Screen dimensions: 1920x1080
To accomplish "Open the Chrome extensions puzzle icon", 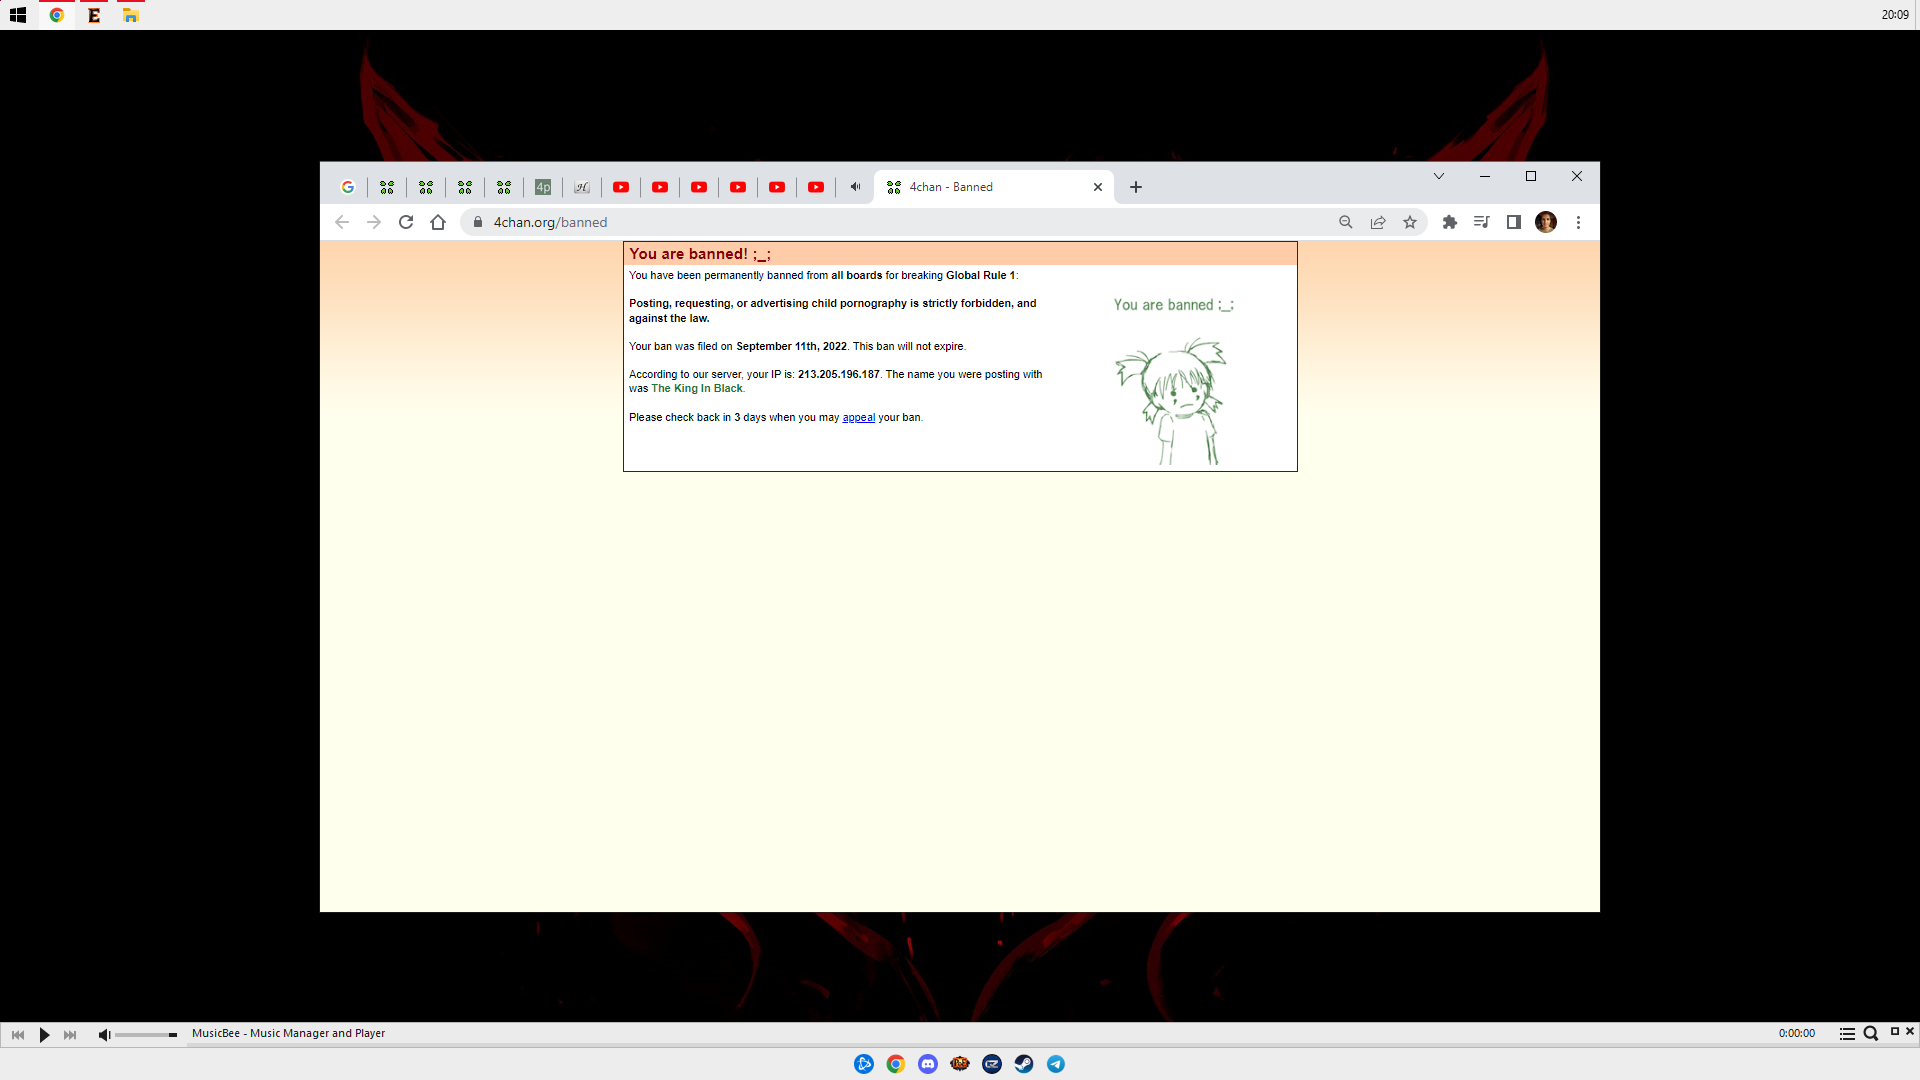I will 1450,222.
